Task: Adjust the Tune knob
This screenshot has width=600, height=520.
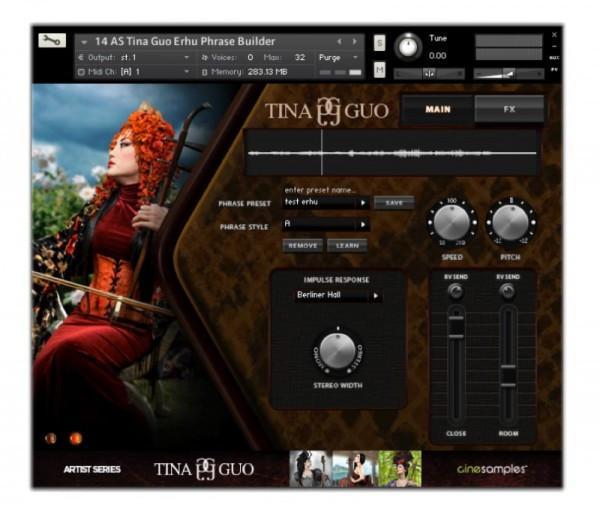Action: pyautogui.click(x=408, y=47)
